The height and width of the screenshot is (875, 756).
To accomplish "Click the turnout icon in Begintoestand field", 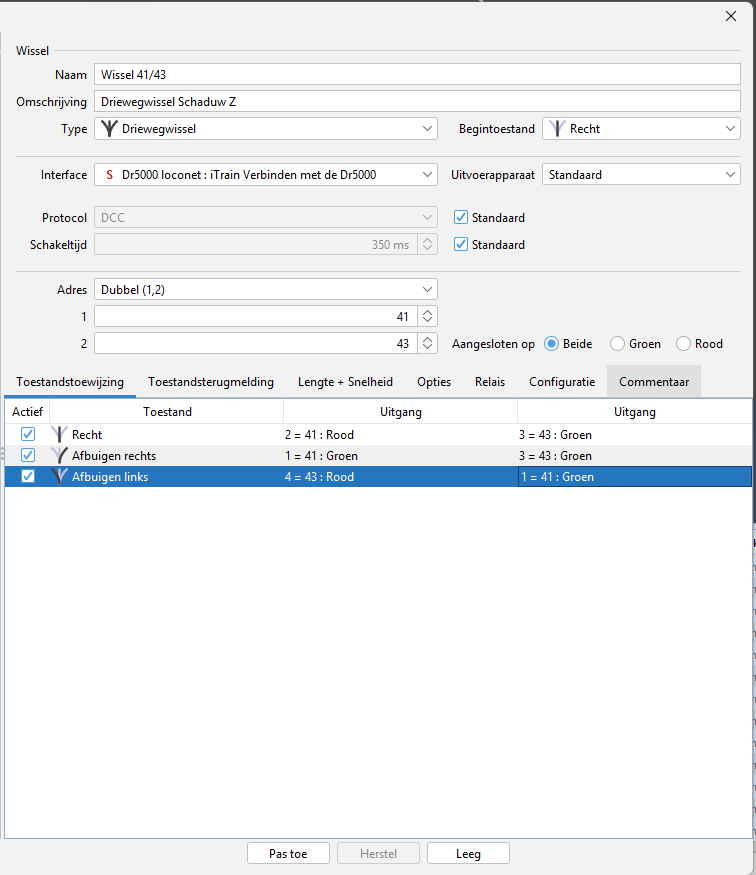I will coord(556,129).
